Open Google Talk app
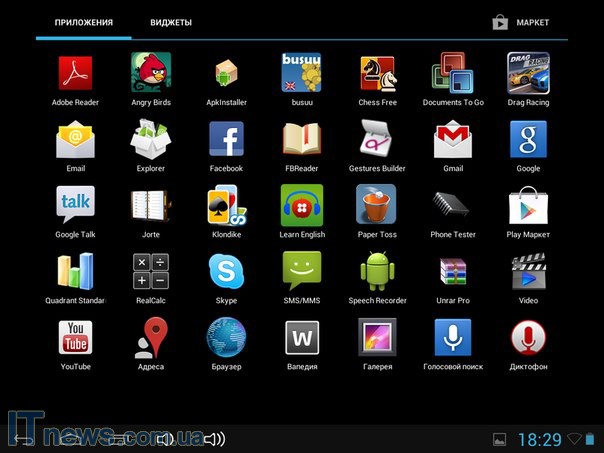 (75, 205)
